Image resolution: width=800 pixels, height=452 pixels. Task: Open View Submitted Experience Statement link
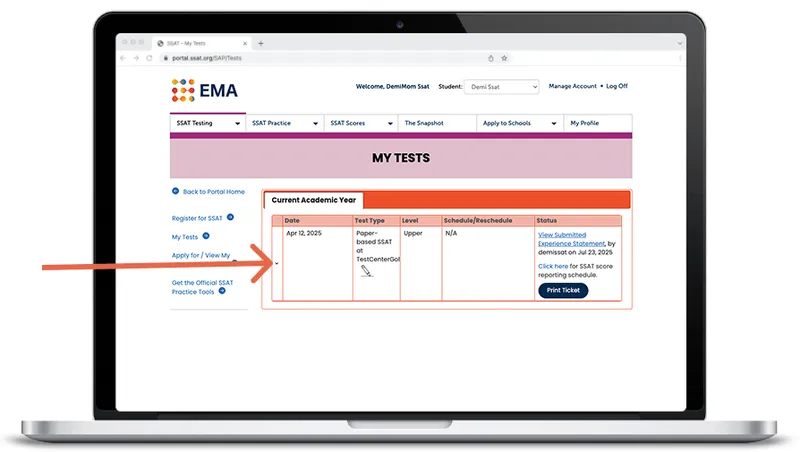[x=571, y=239]
